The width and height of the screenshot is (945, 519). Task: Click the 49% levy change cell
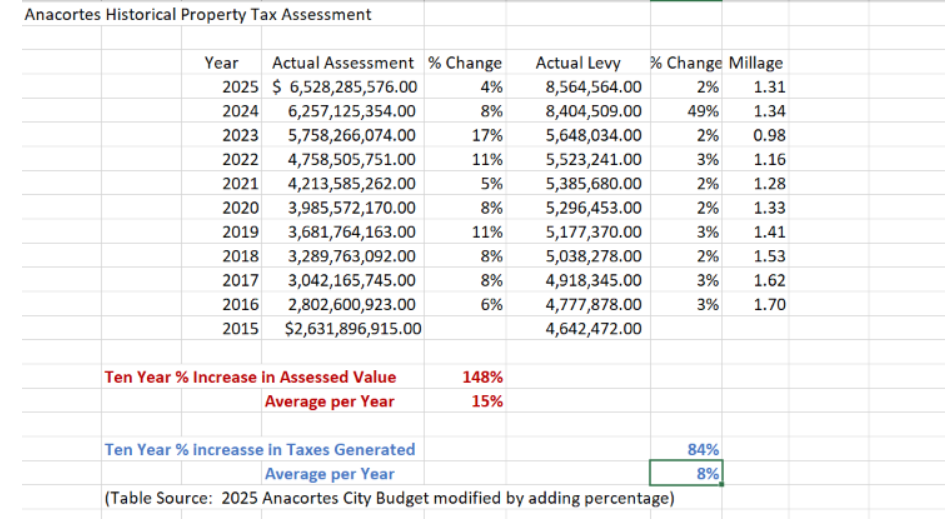703,111
